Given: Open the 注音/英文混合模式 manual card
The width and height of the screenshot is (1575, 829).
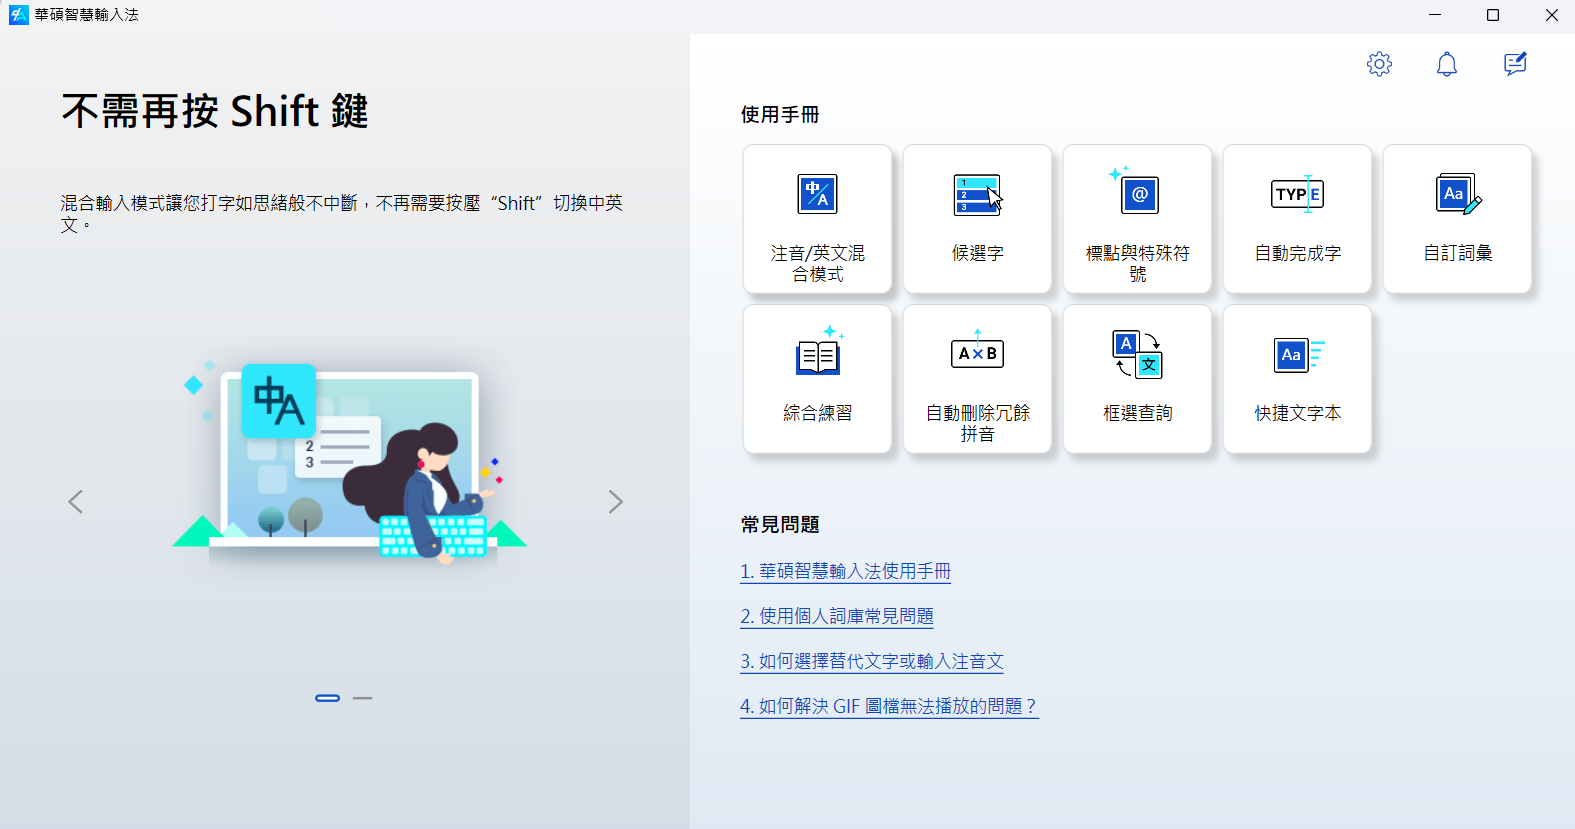Looking at the screenshot, I should pyautogui.click(x=818, y=219).
